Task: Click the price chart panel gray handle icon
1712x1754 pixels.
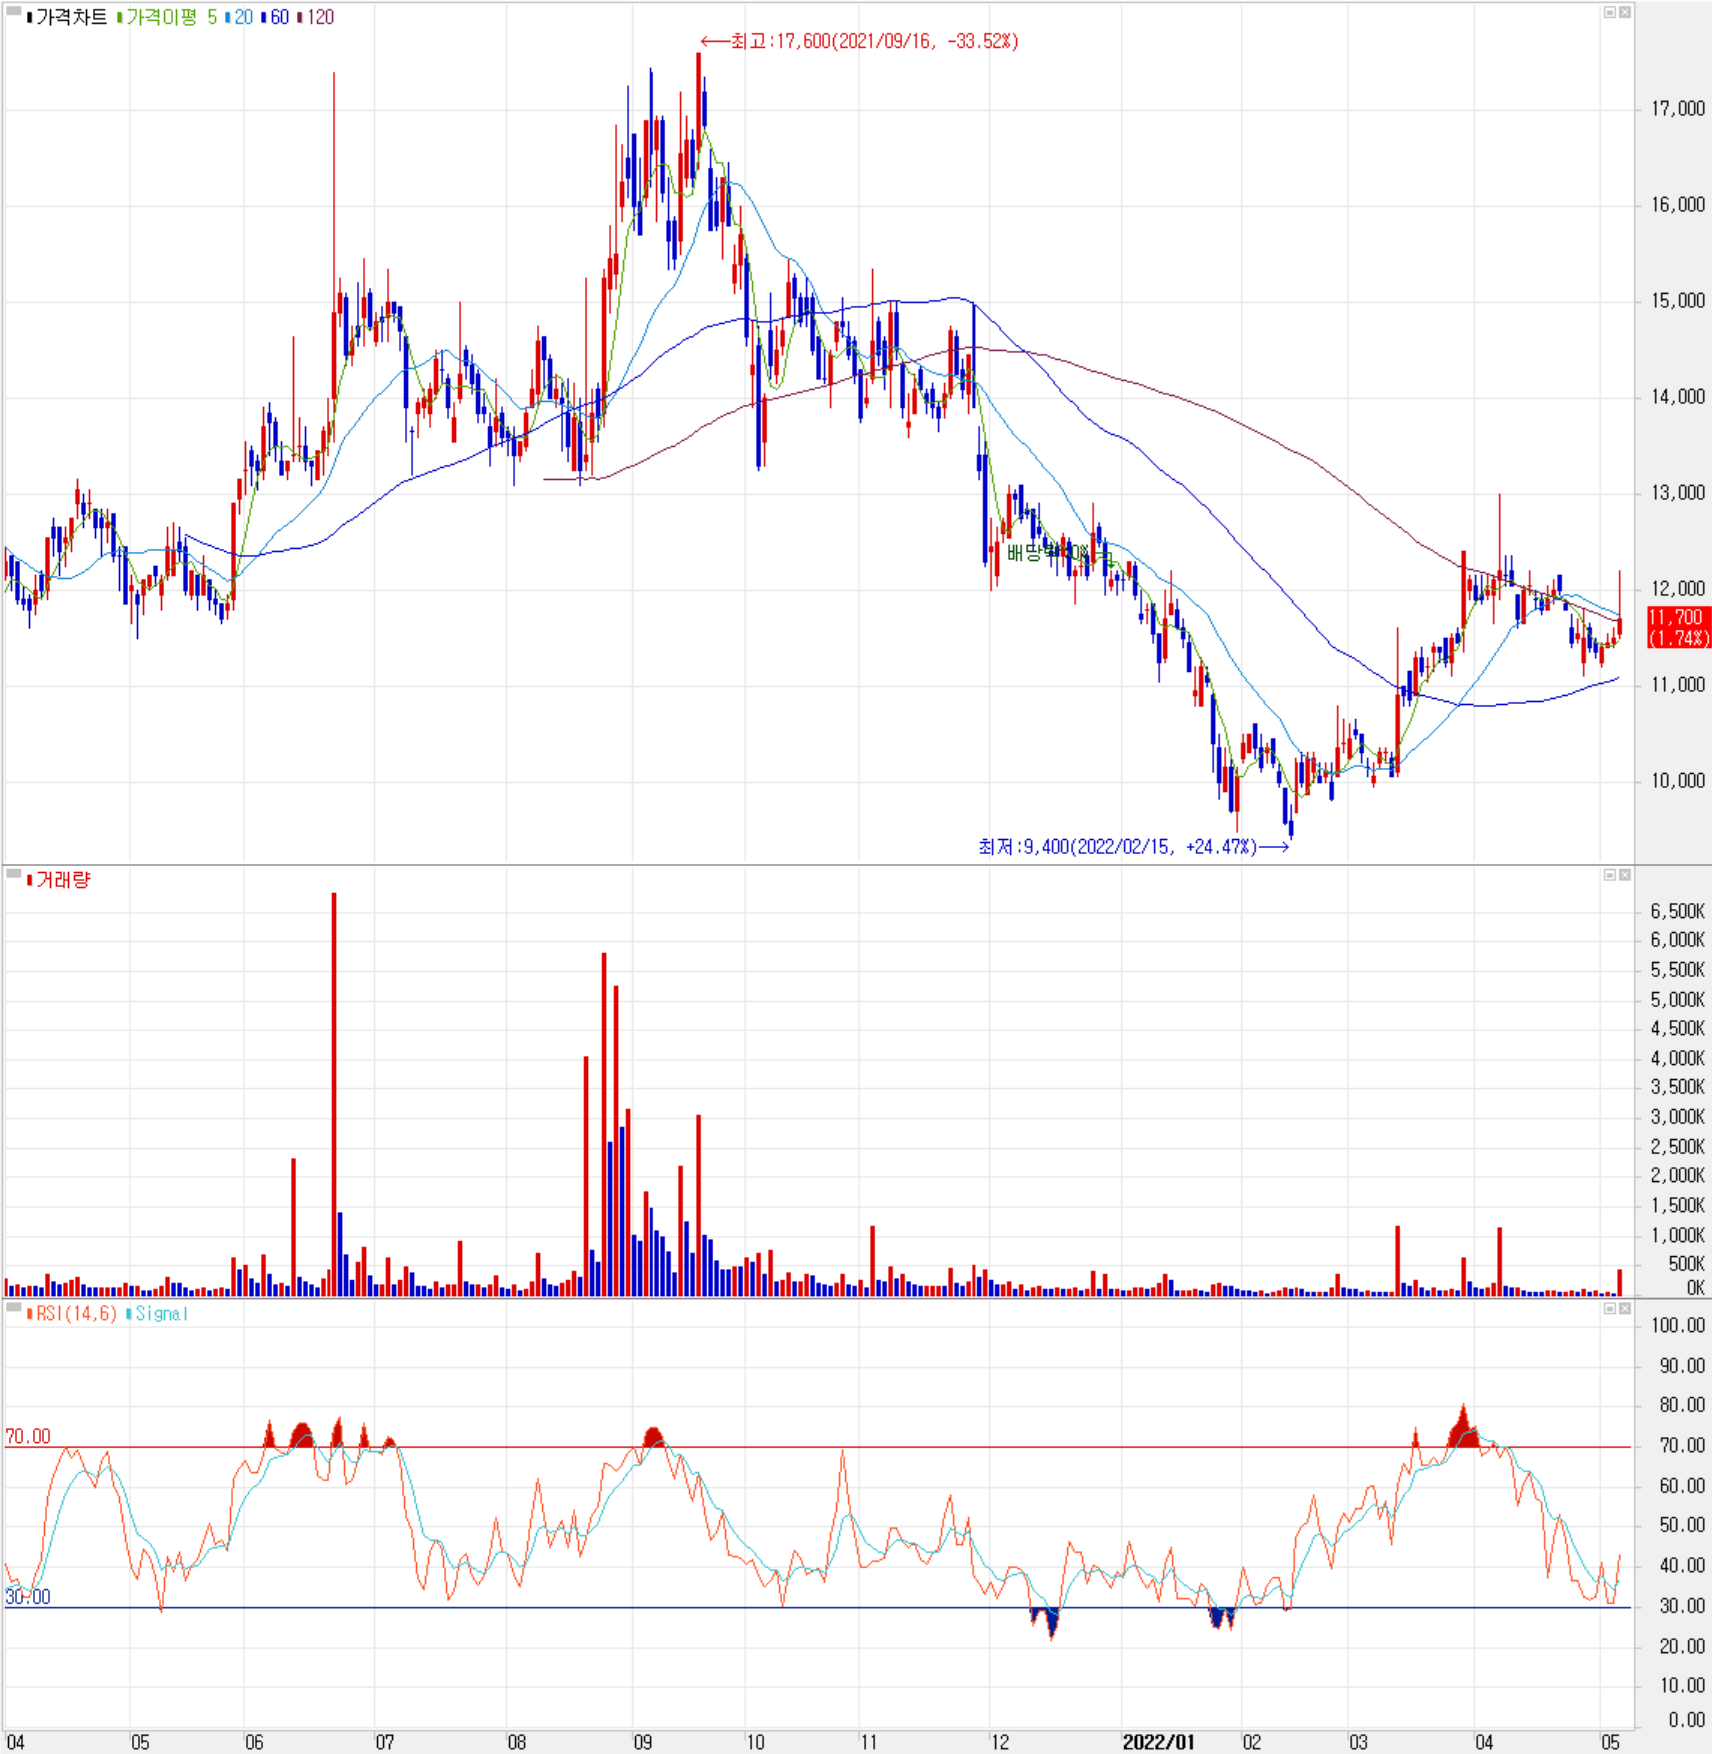Action: click(x=14, y=11)
